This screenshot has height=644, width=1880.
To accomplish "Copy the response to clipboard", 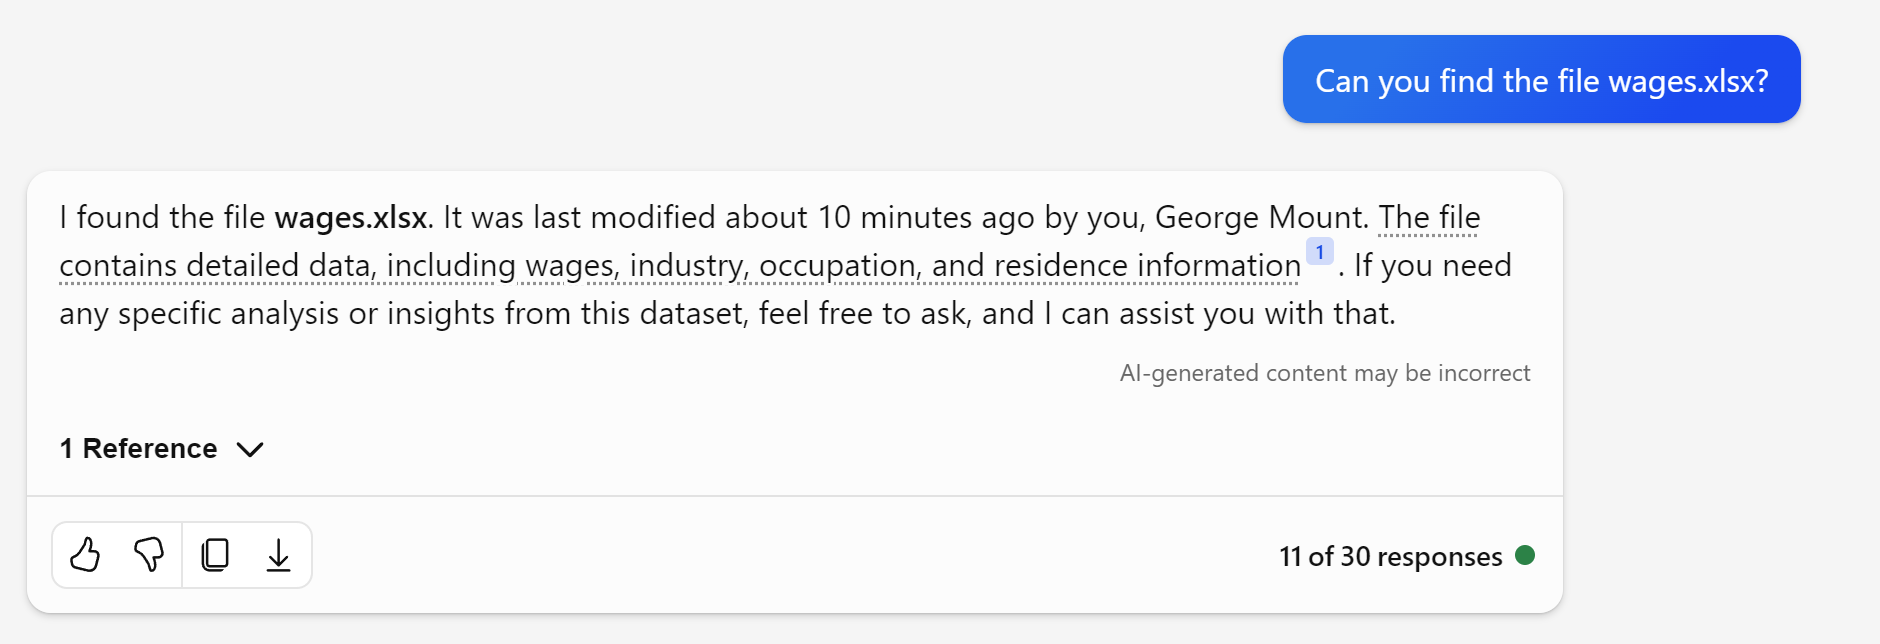I will pyautogui.click(x=215, y=555).
